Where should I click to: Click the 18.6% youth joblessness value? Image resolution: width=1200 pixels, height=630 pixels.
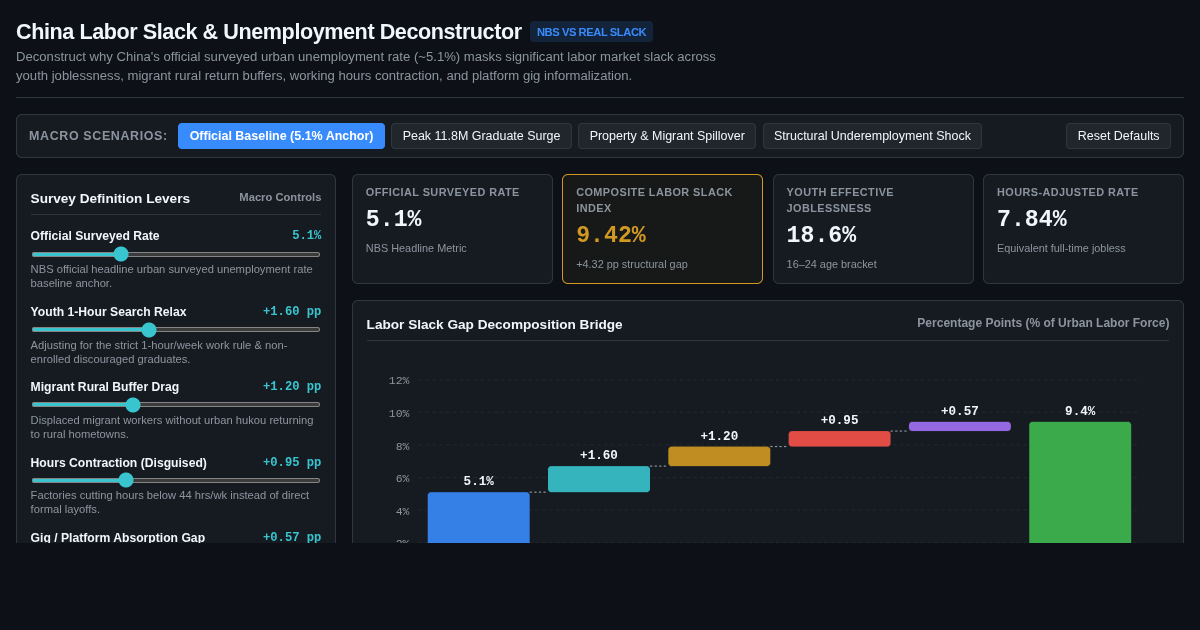tap(821, 236)
